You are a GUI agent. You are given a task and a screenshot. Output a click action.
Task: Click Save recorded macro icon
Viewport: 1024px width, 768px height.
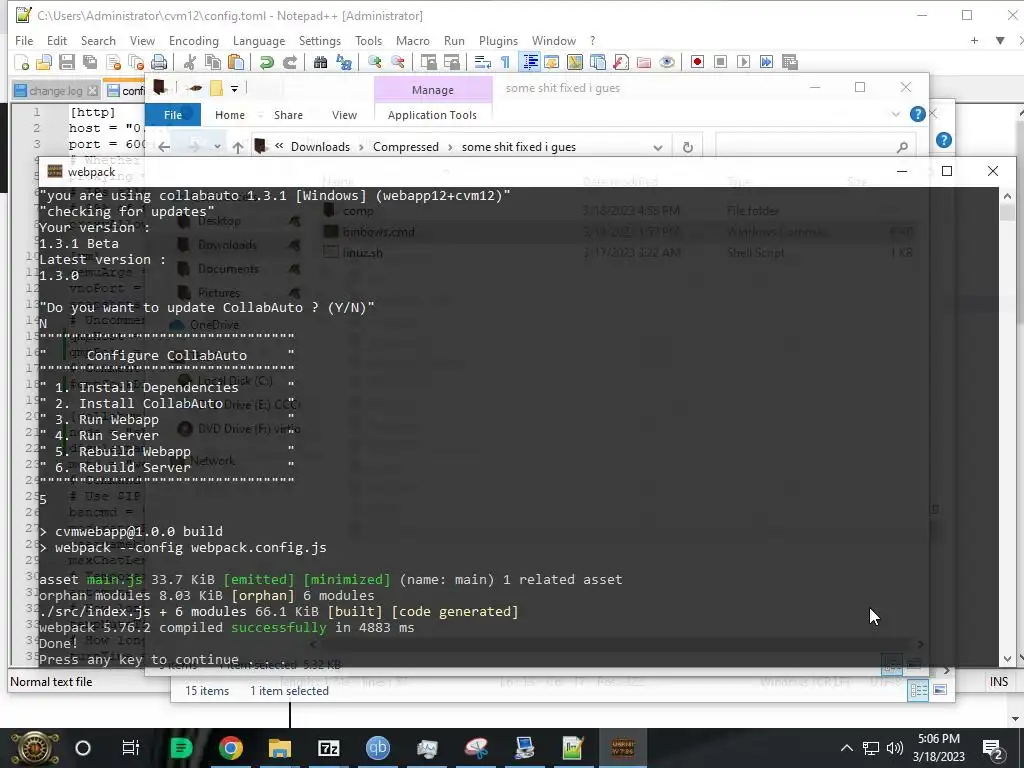tap(790, 62)
